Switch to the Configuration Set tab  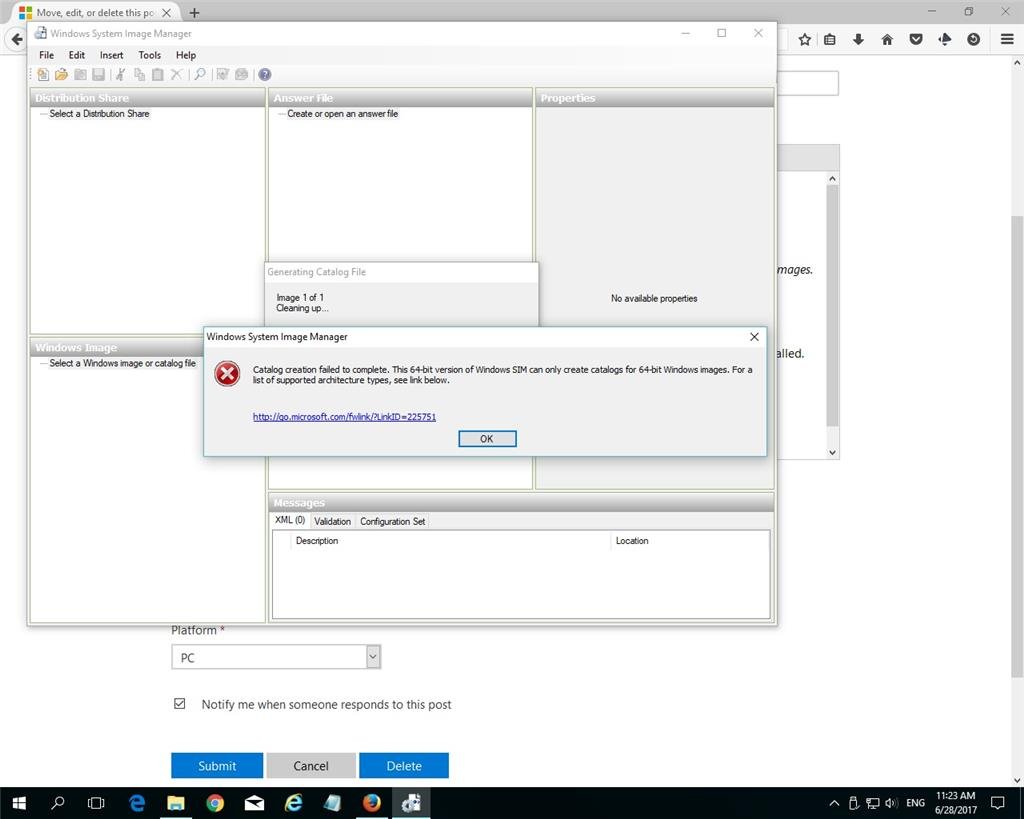point(392,521)
